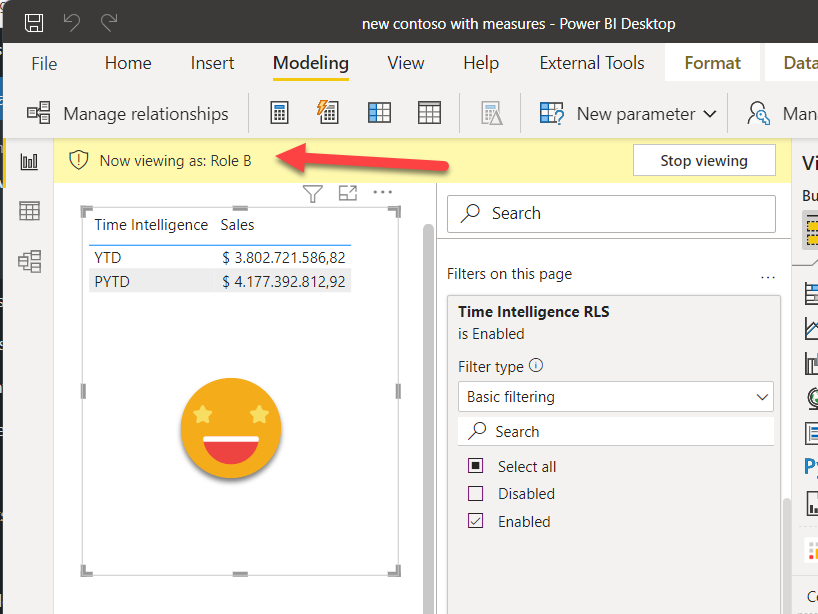Click the Filters pane Search field

[x=610, y=213]
